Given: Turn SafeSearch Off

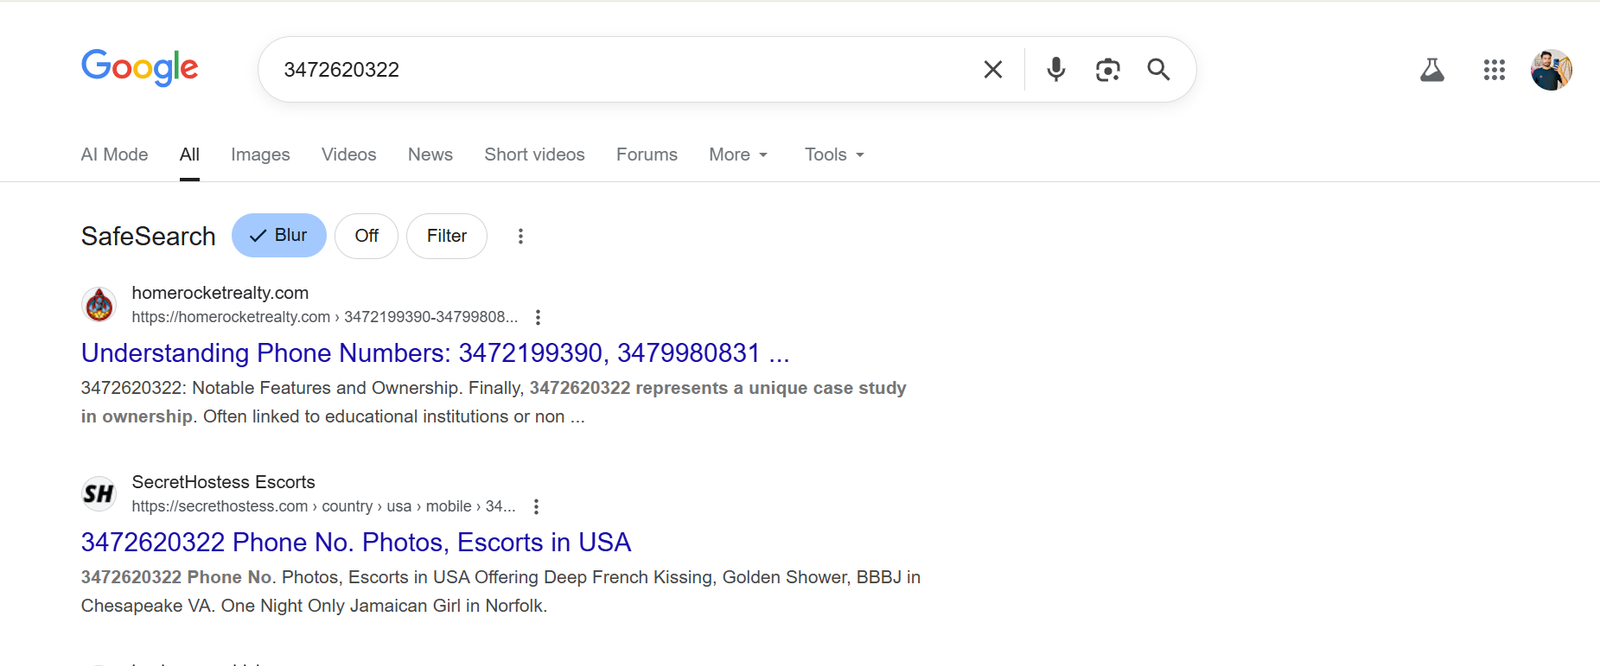Looking at the screenshot, I should [x=366, y=236].
